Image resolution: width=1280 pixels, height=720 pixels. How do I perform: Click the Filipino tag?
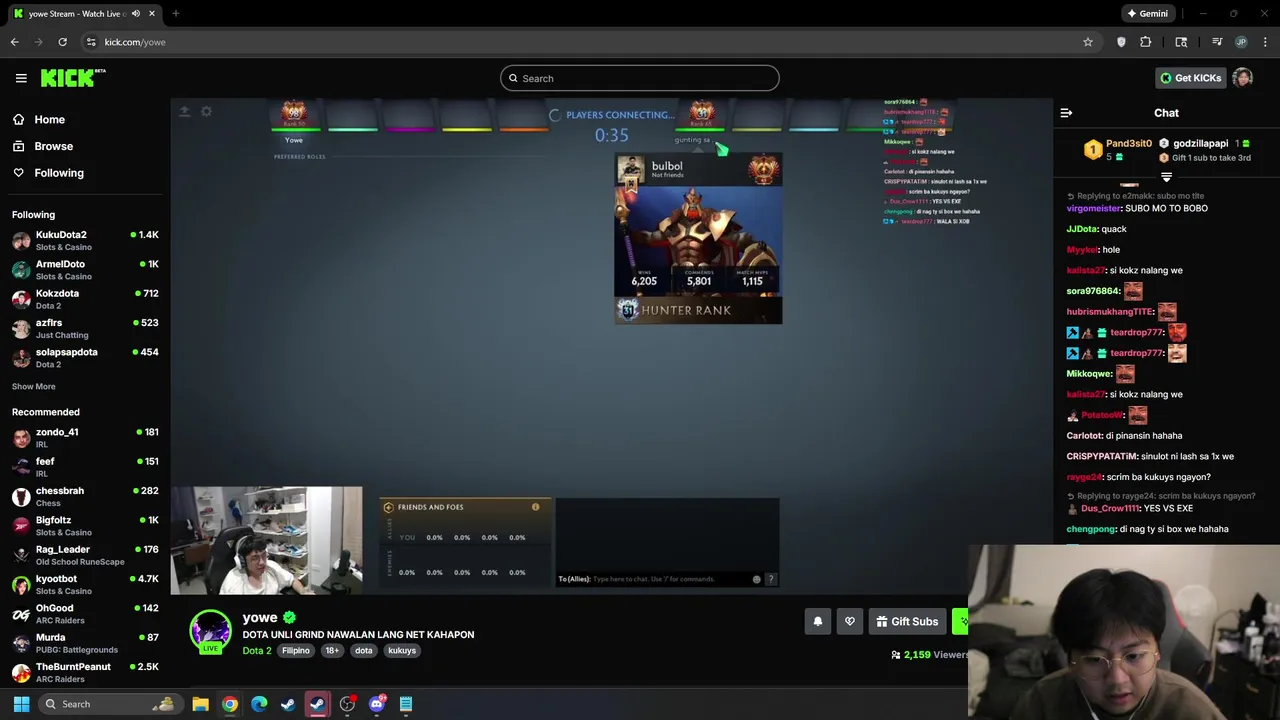[x=296, y=650]
